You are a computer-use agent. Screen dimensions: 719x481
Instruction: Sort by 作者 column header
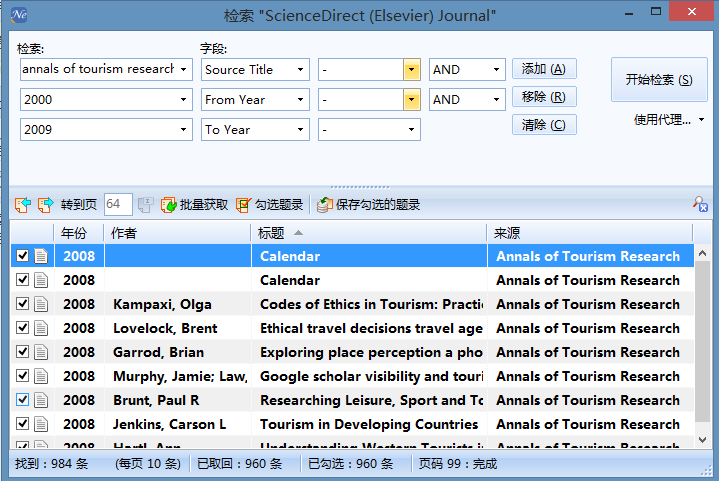pyautogui.click(x=177, y=233)
